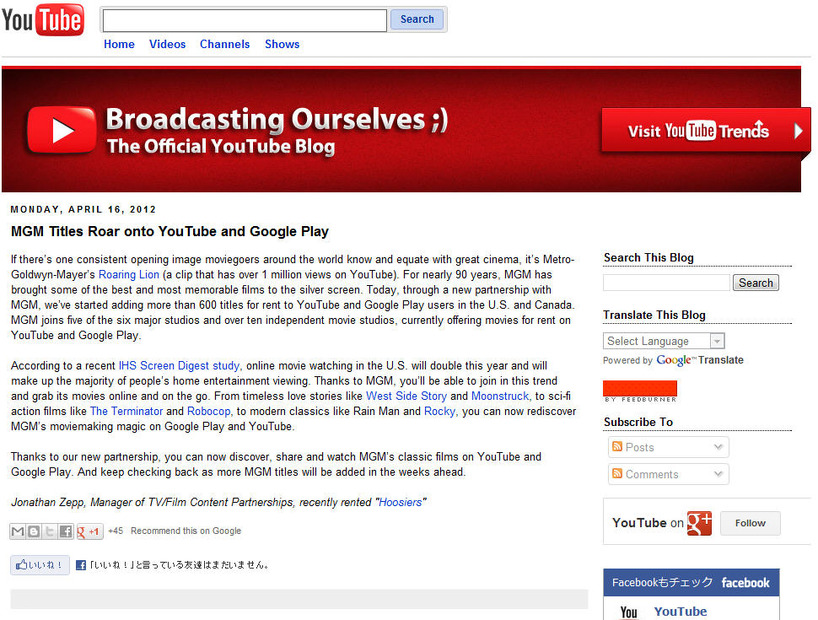
Task: Click the Facebook Like thumbs-up button
Action: [x=40, y=565]
